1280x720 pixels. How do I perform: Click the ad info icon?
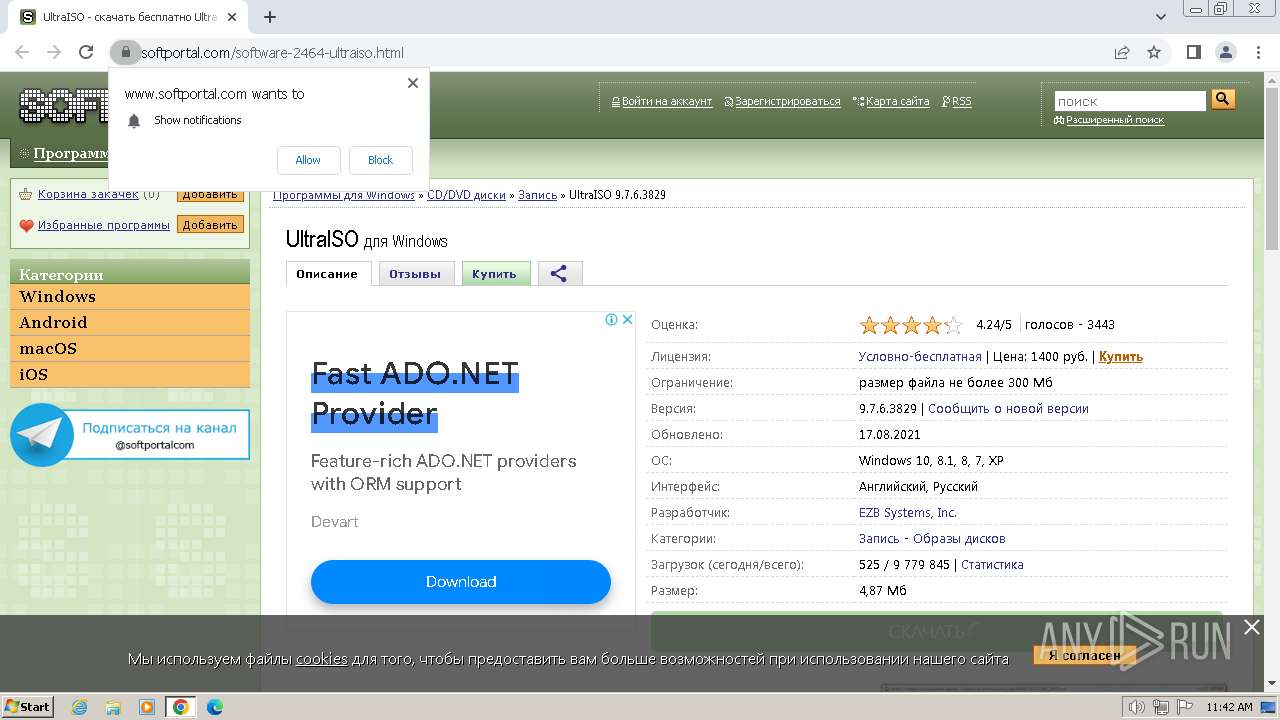point(611,319)
